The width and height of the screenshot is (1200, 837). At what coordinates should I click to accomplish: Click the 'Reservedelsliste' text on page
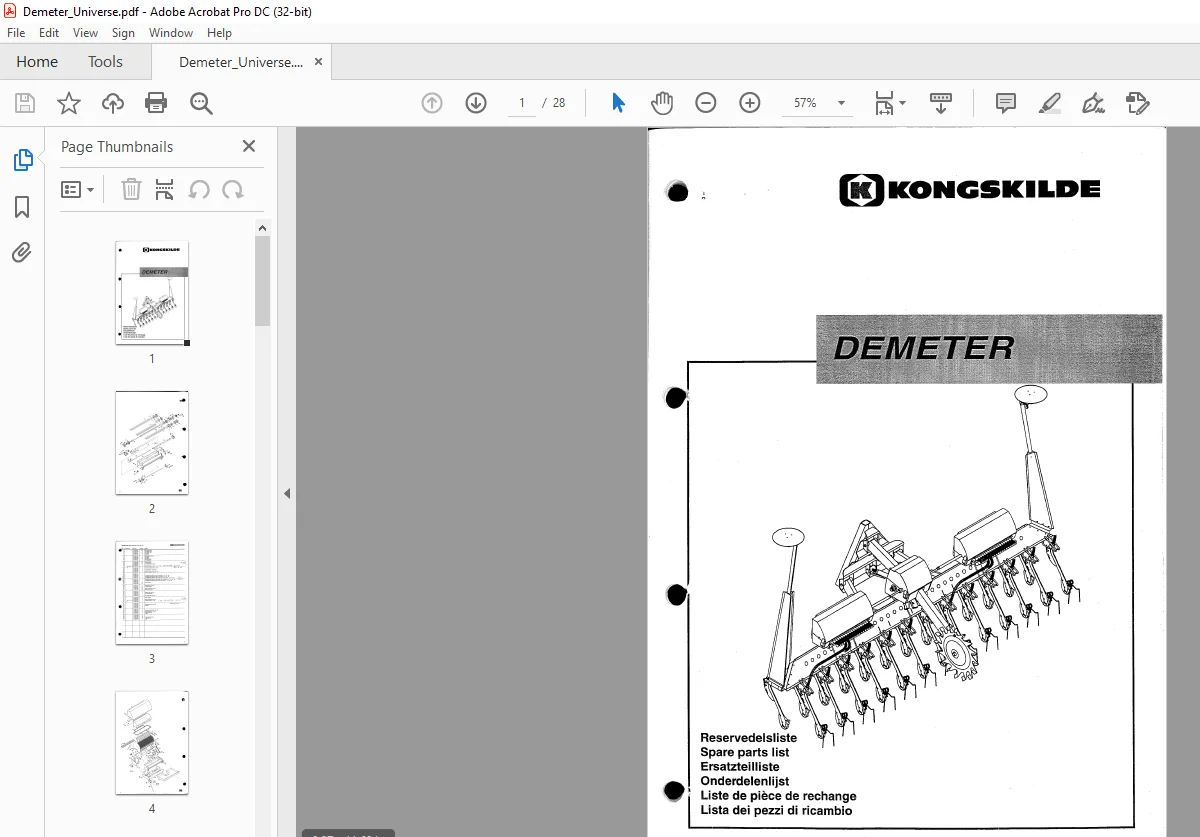click(748, 738)
